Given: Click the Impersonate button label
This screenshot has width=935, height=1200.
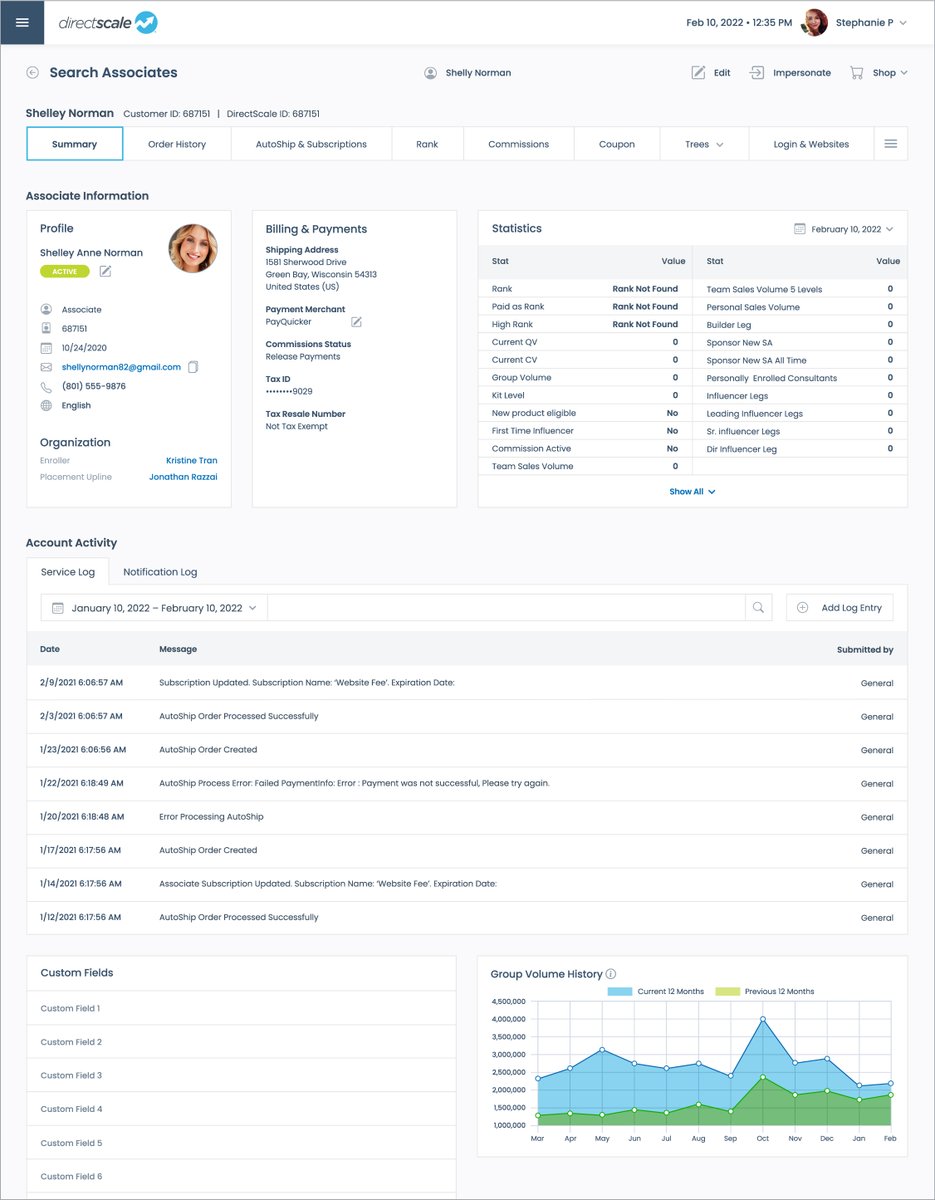Looking at the screenshot, I should tap(802, 73).
